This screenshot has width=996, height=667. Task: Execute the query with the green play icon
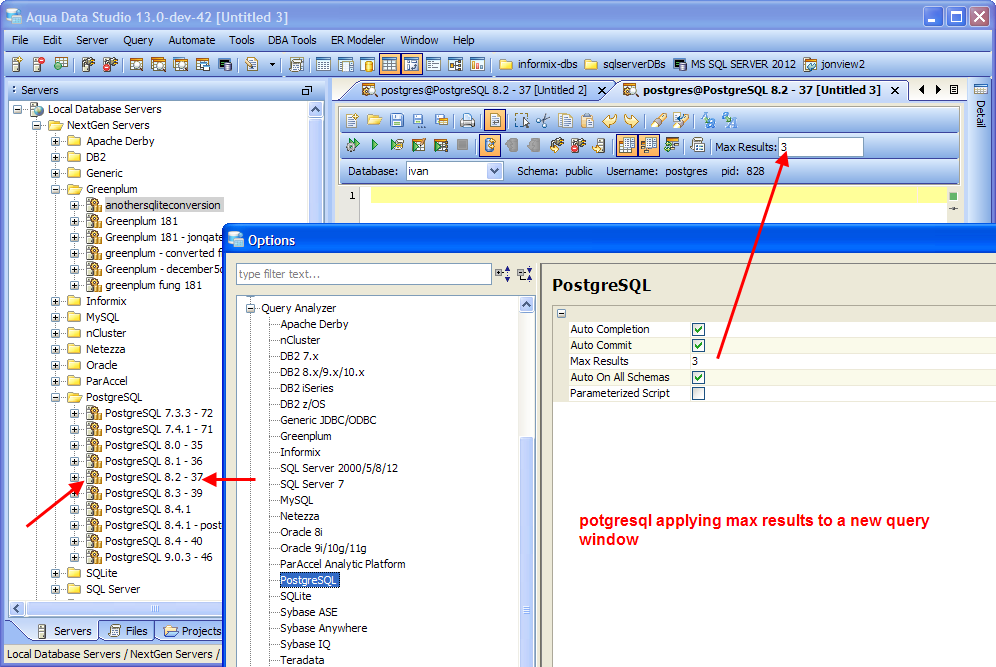coord(374,145)
